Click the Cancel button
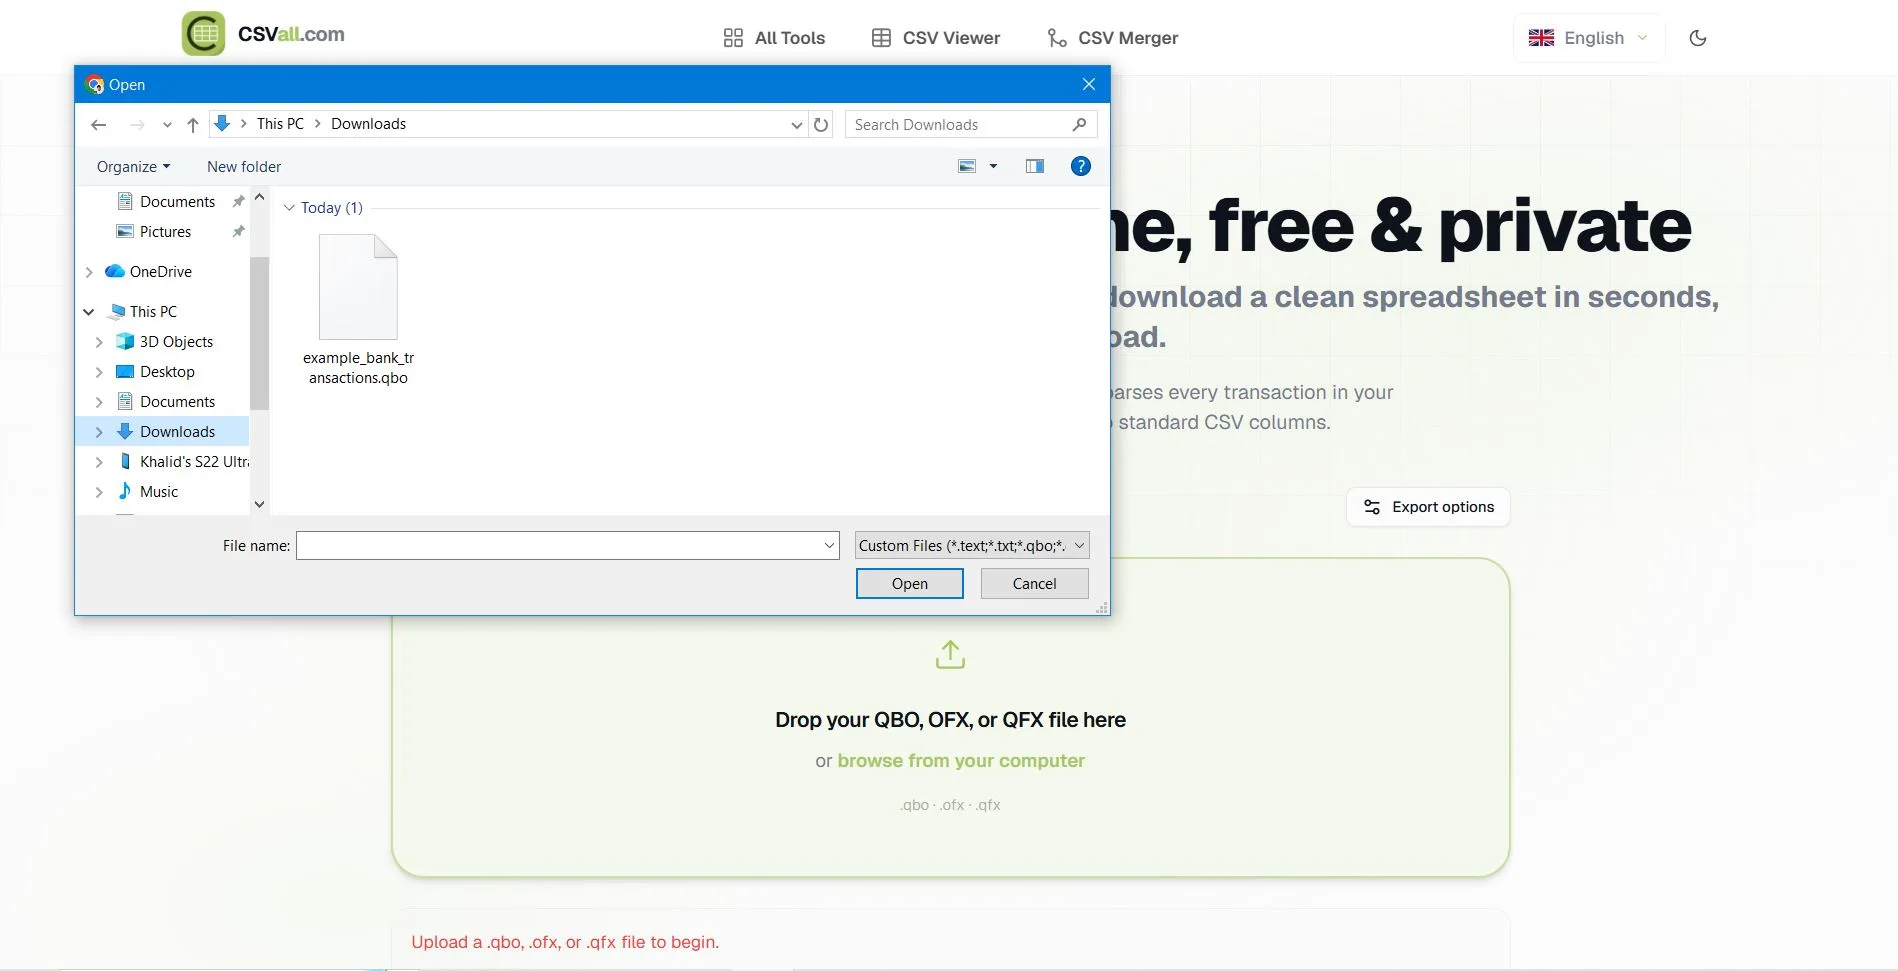 [x=1034, y=584]
